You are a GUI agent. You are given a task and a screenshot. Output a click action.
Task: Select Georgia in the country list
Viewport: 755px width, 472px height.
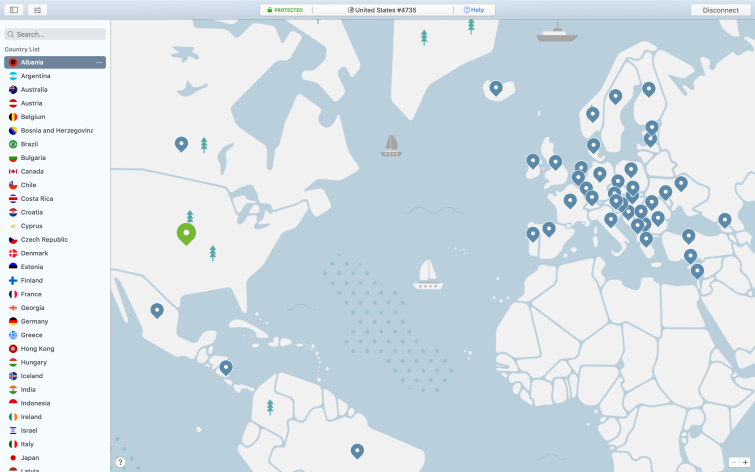click(55, 308)
